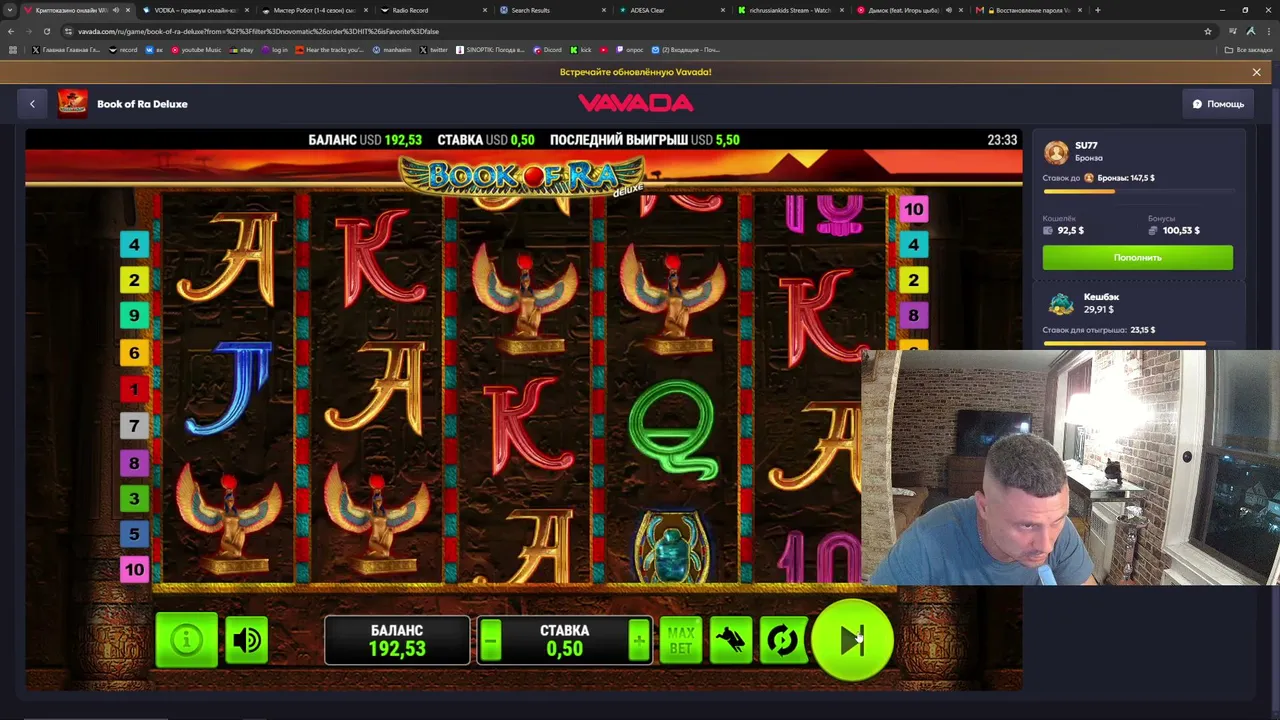Screen dimensions: 1280x720
Task: Open the manheim bookmark
Action: [392, 49]
